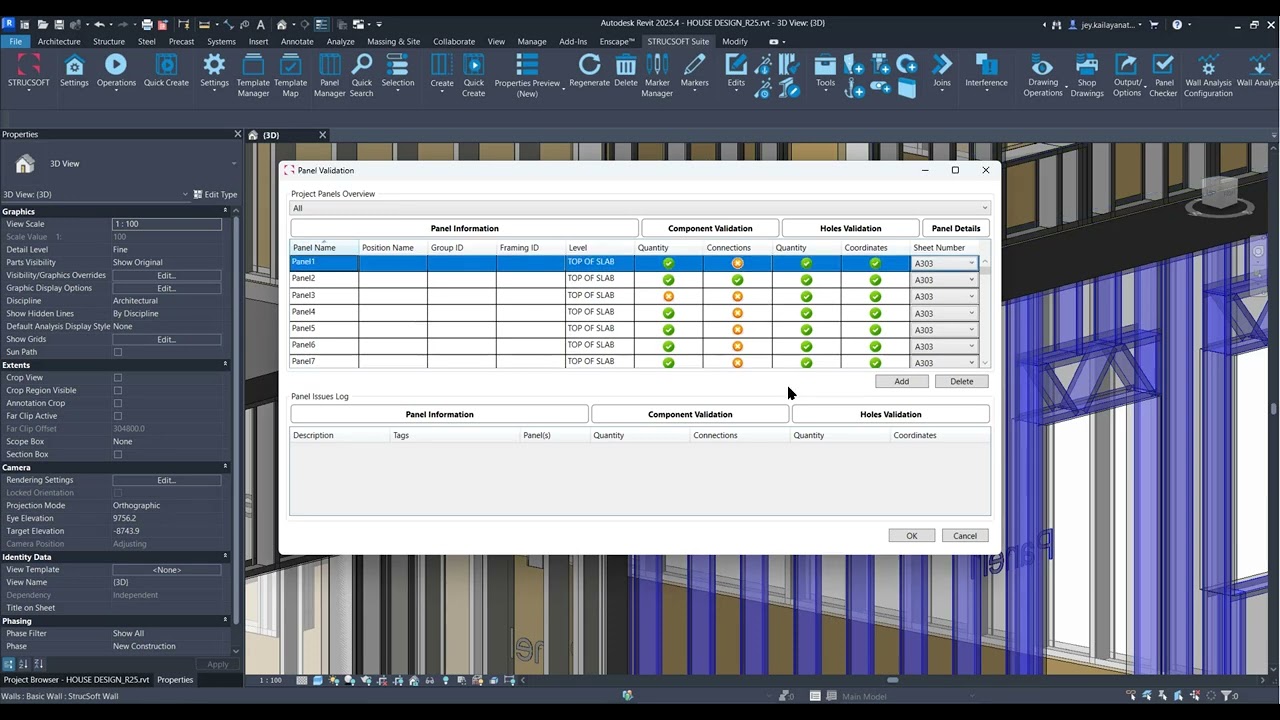Open the Joins tool

(x=942, y=71)
